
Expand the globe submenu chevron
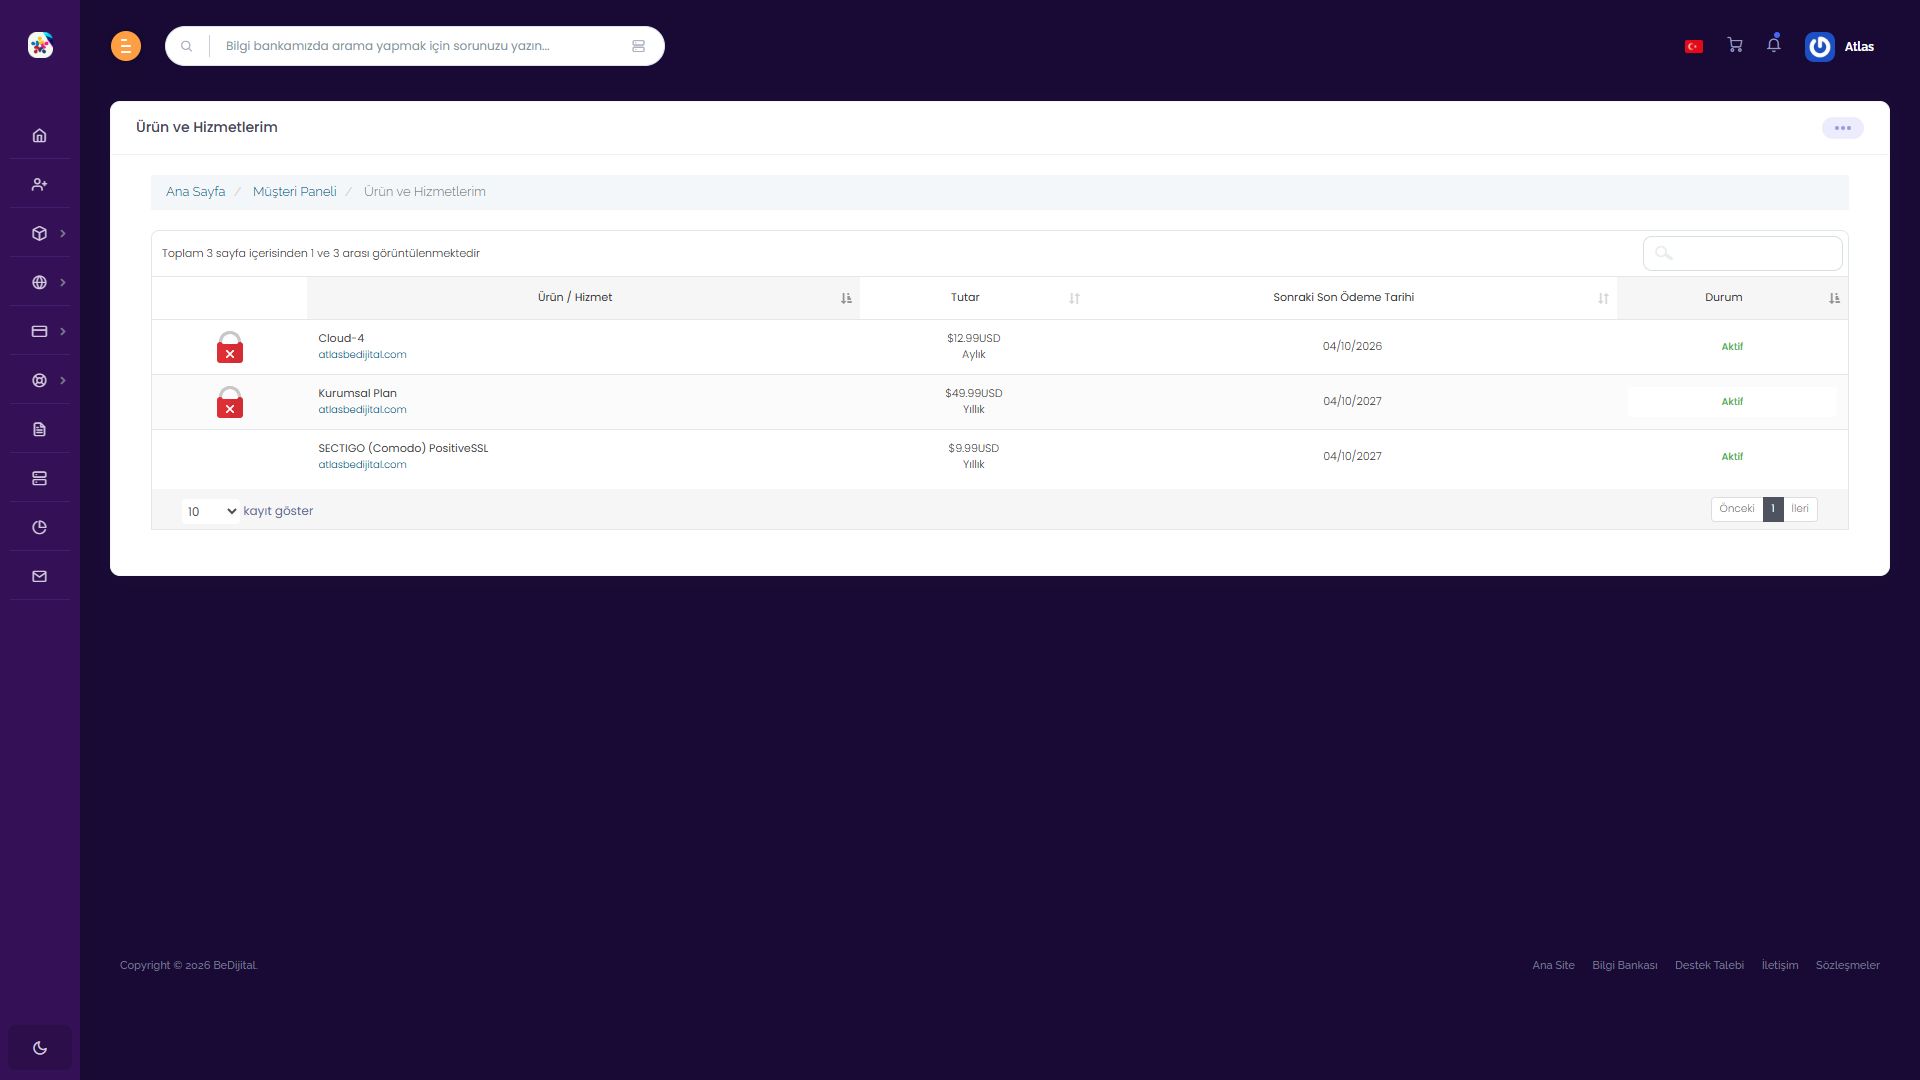63,282
